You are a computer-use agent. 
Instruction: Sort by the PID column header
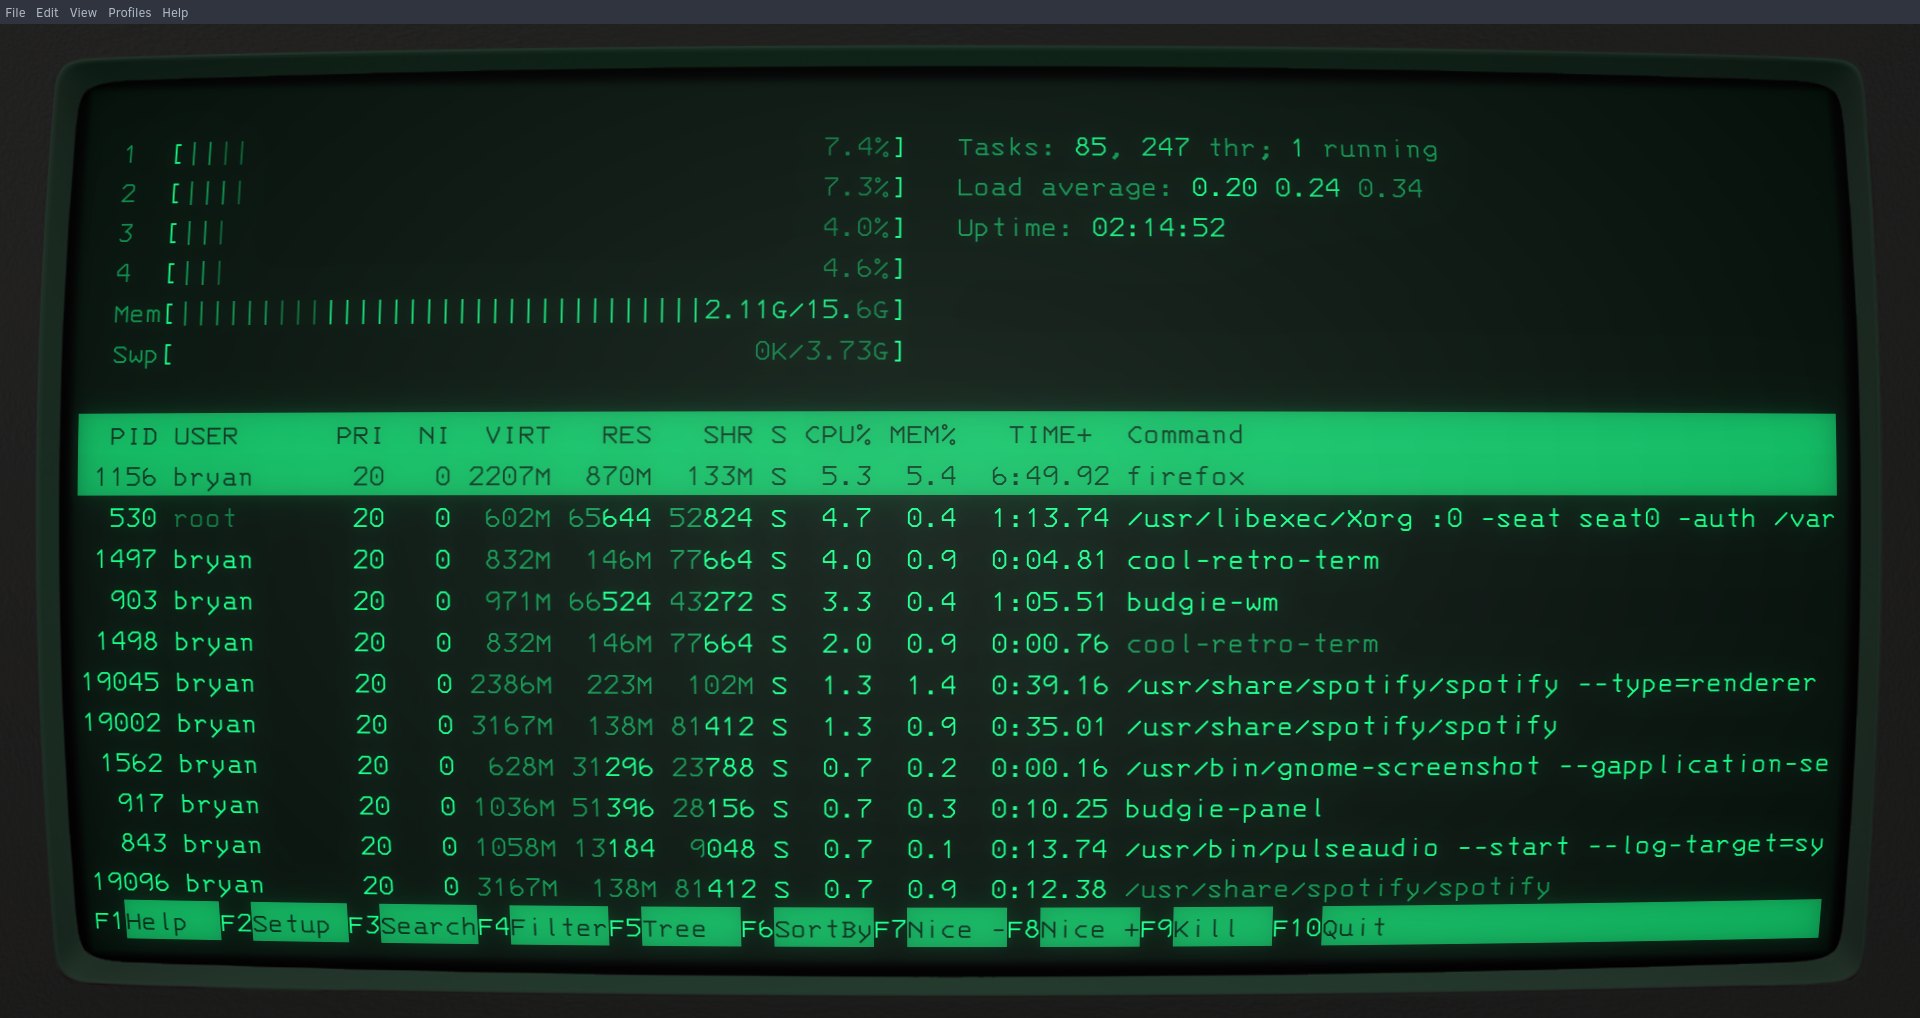[x=133, y=437]
